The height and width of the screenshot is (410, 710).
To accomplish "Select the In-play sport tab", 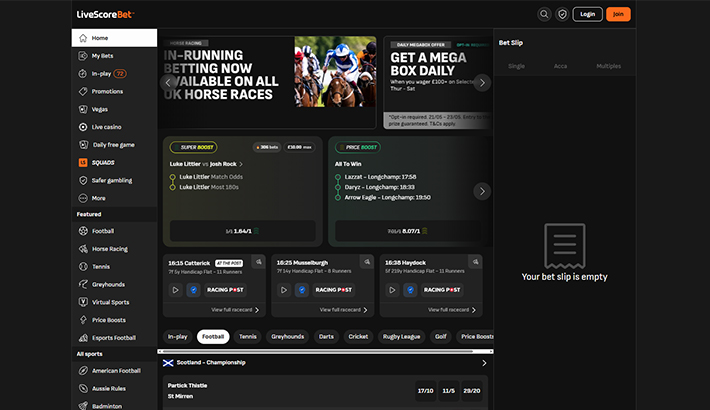I will point(178,337).
